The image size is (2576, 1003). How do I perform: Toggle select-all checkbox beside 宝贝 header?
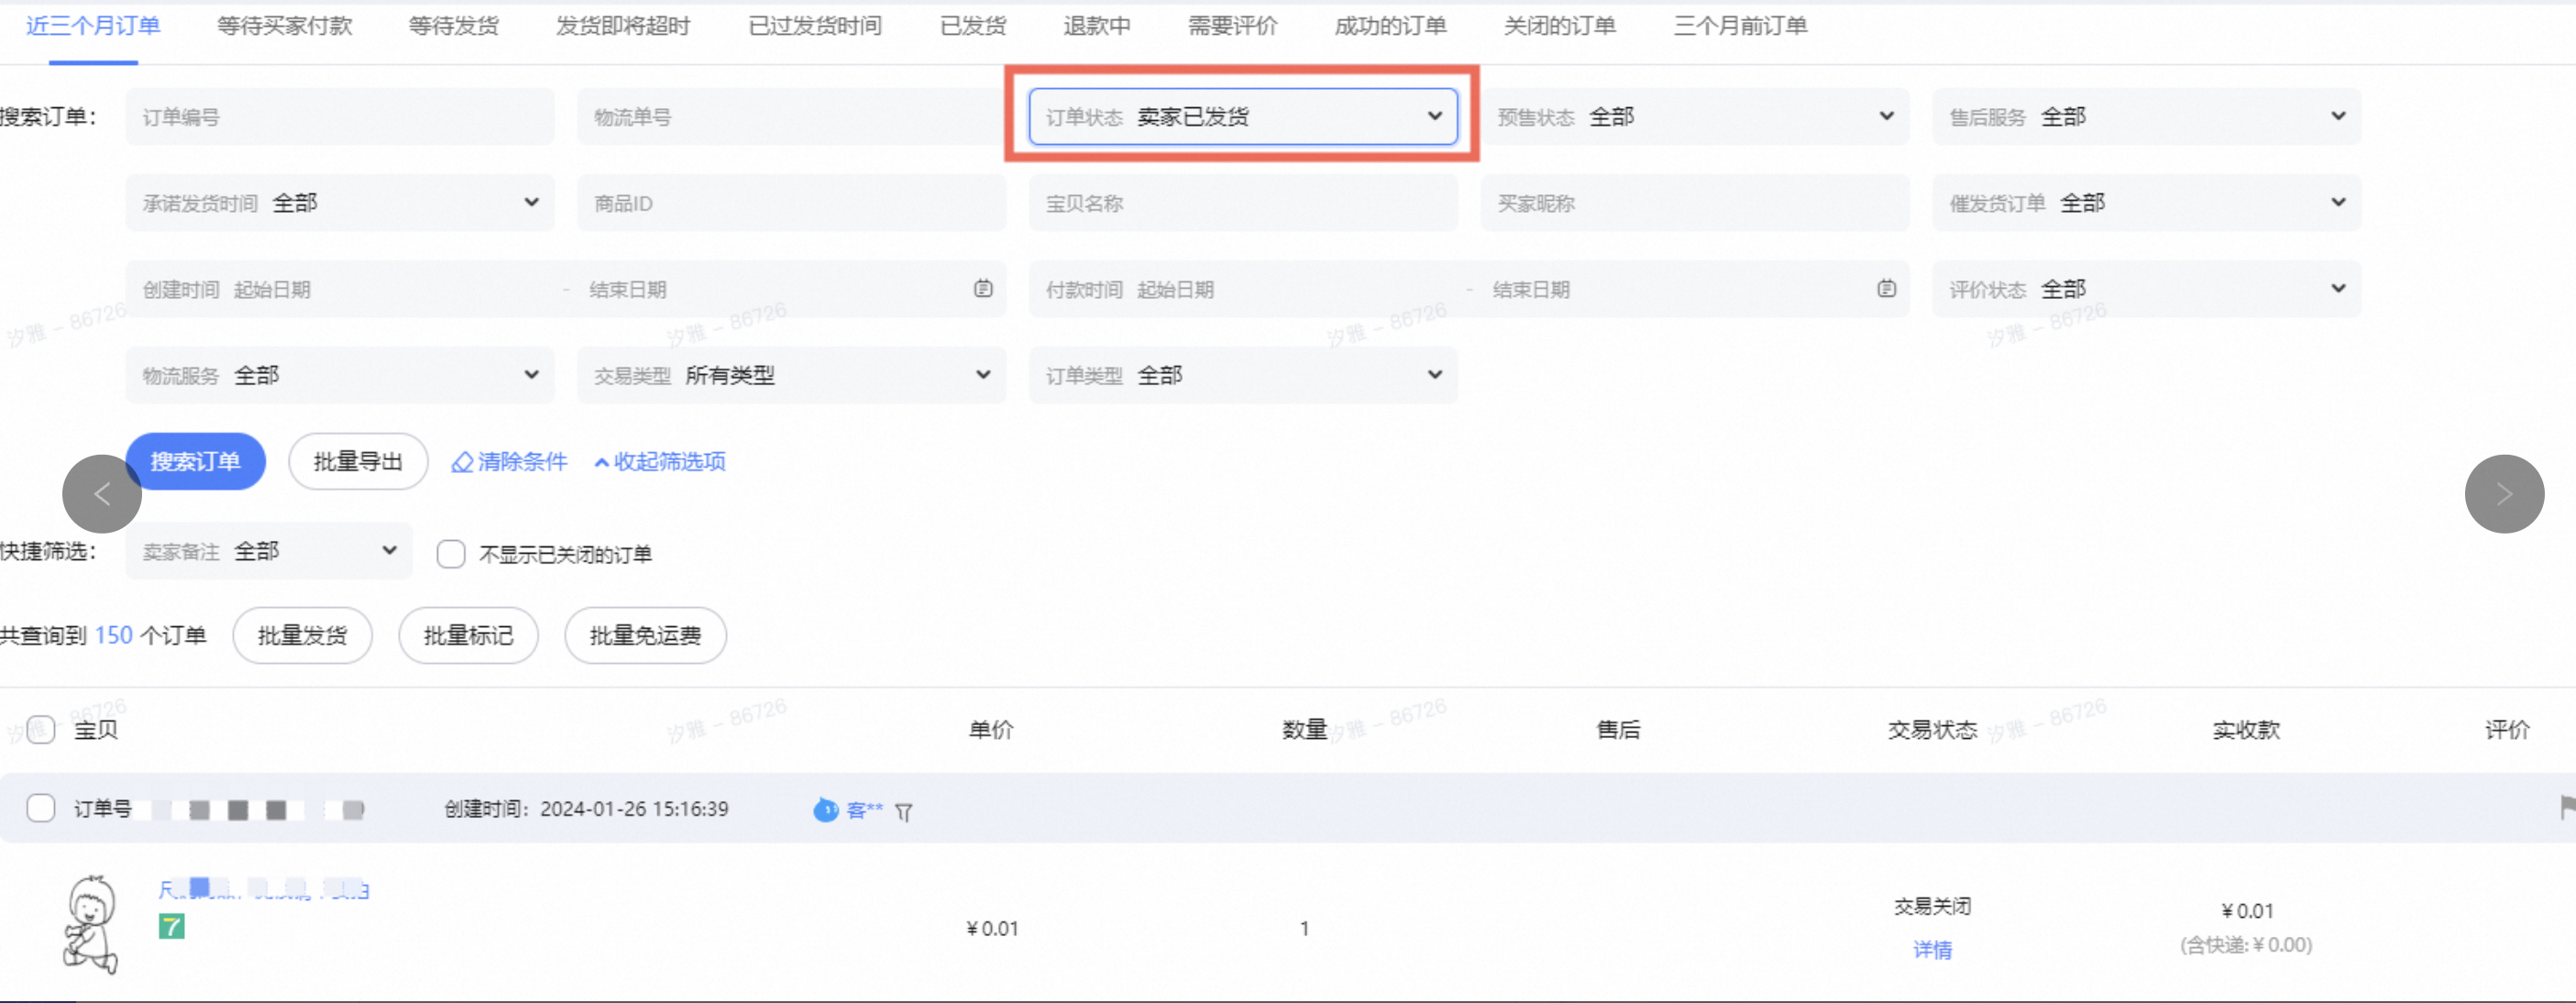pyautogui.click(x=41, y=729)
